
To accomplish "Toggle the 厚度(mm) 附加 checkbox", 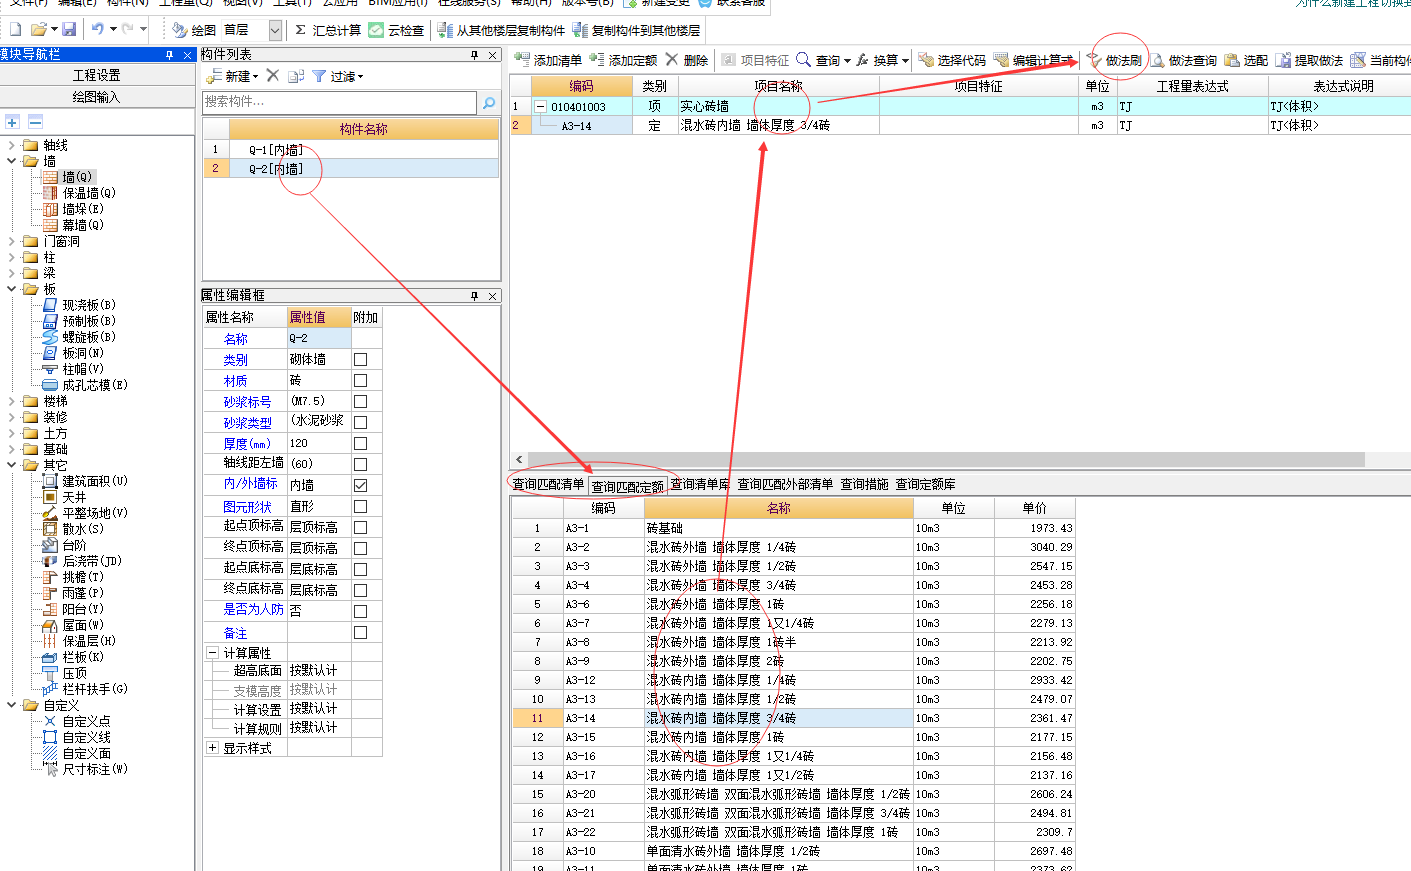I will pos(360,443).
